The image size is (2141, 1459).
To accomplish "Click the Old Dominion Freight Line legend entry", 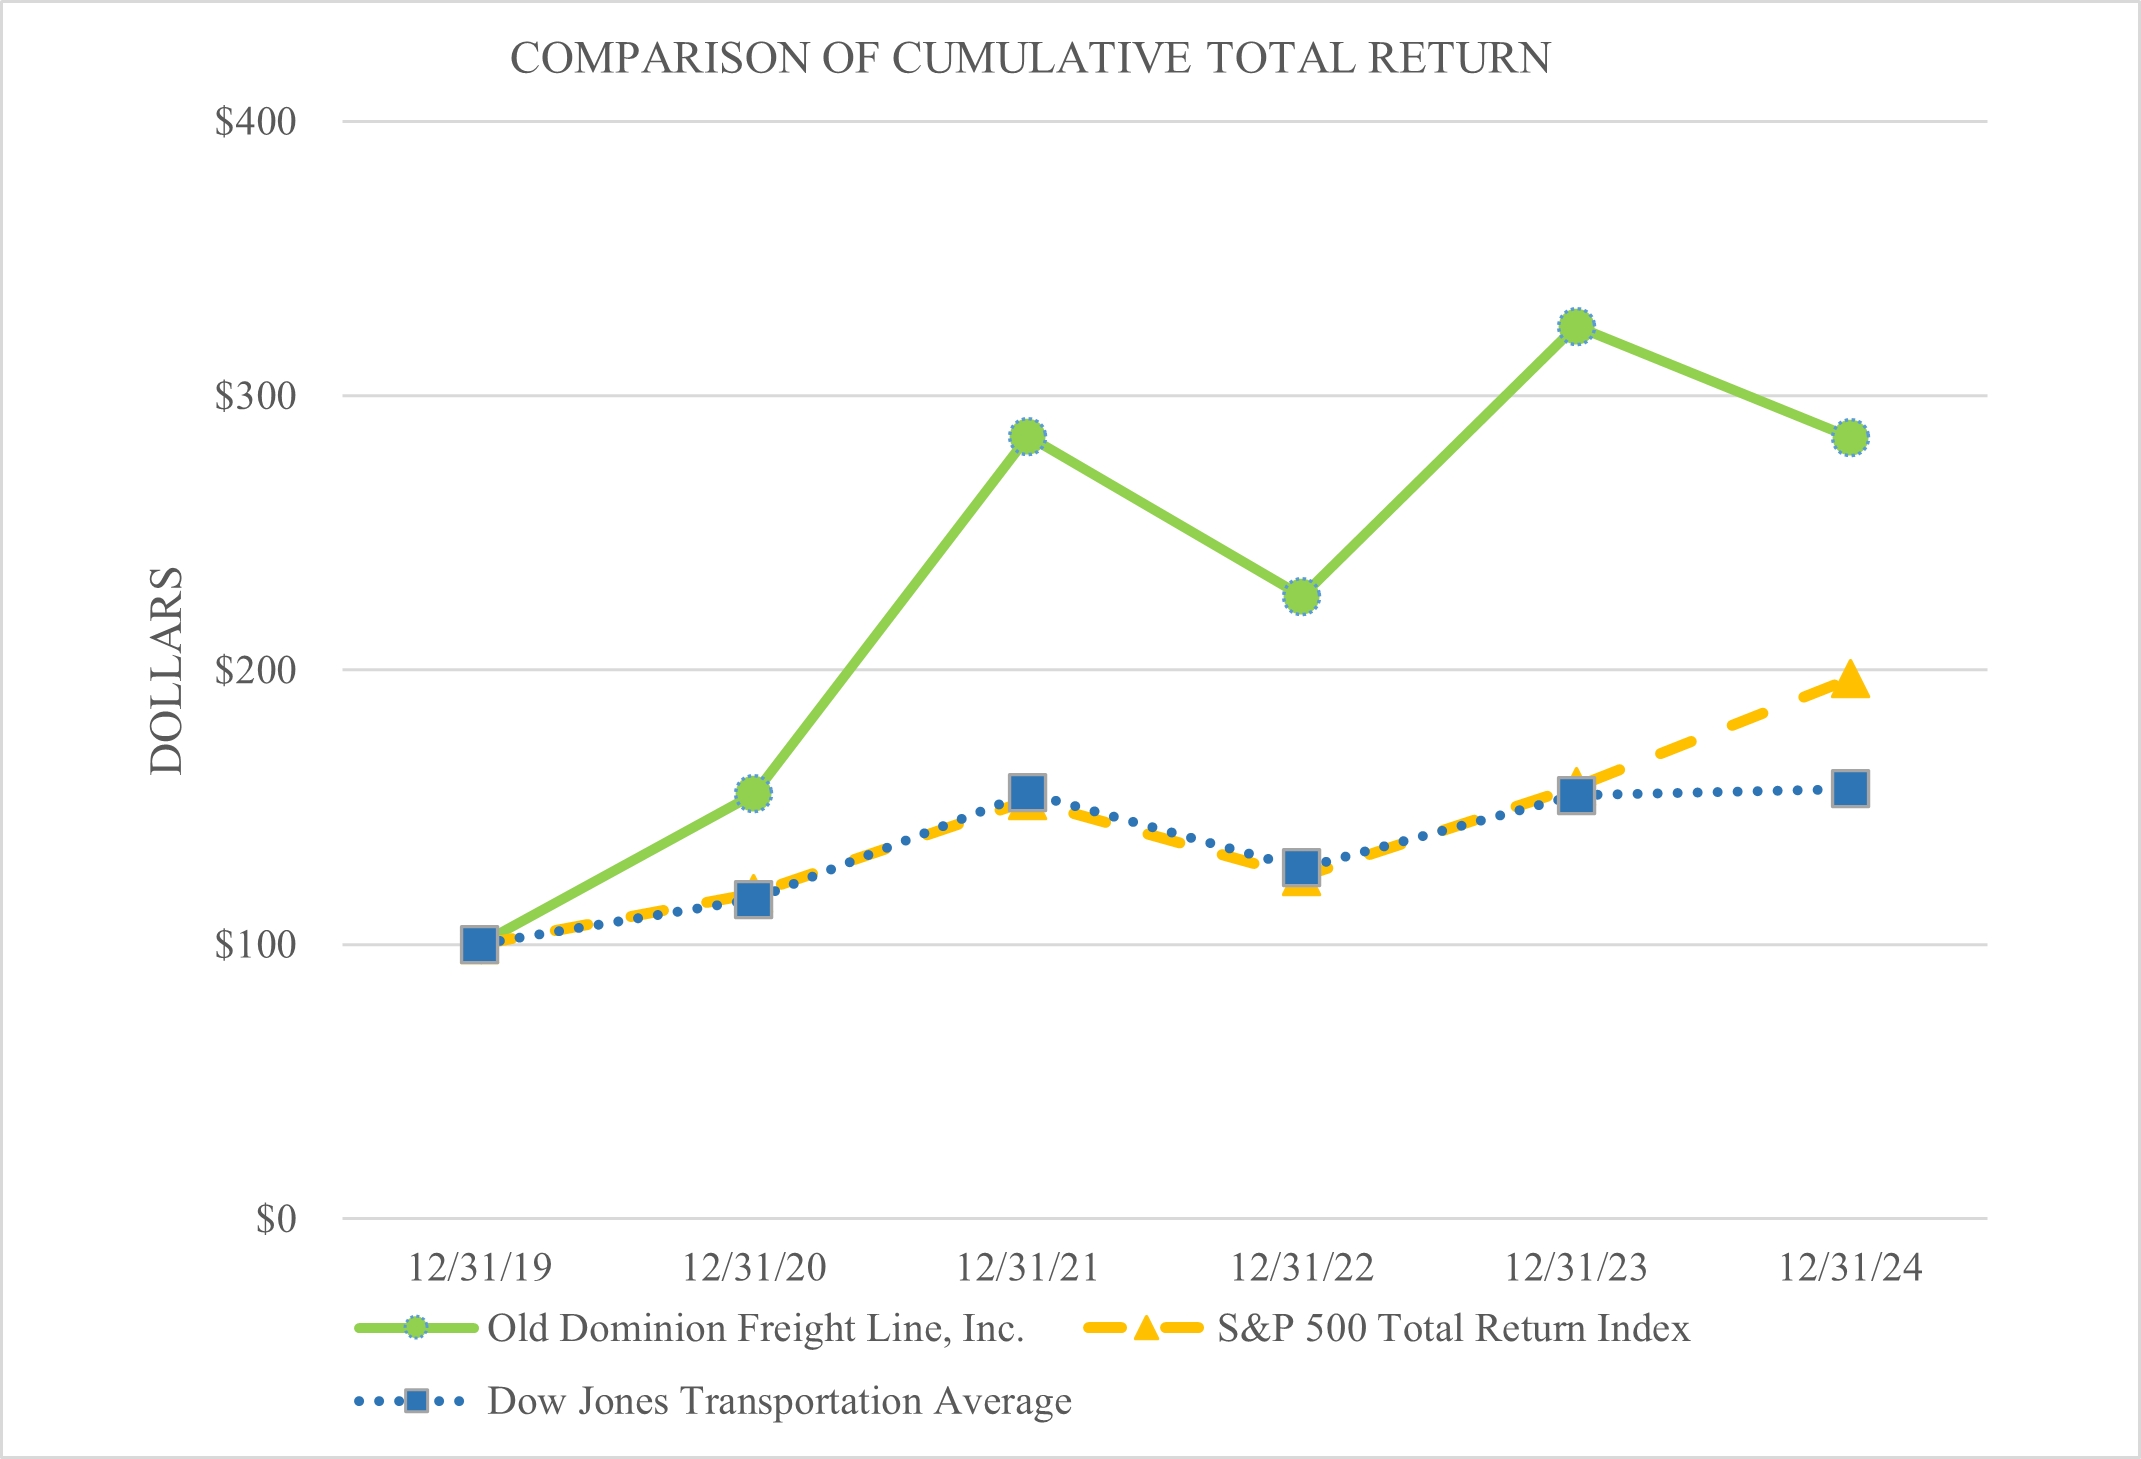I will tap(755, 1328).
